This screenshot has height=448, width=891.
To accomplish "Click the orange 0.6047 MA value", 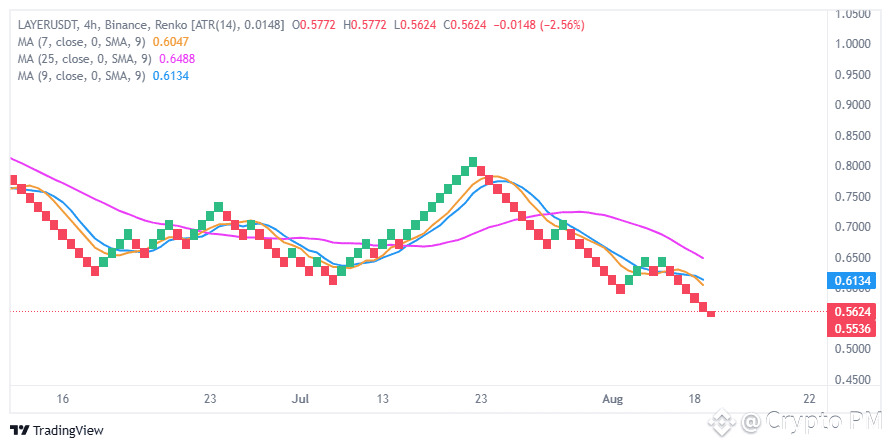I will [x=171, y=42].
